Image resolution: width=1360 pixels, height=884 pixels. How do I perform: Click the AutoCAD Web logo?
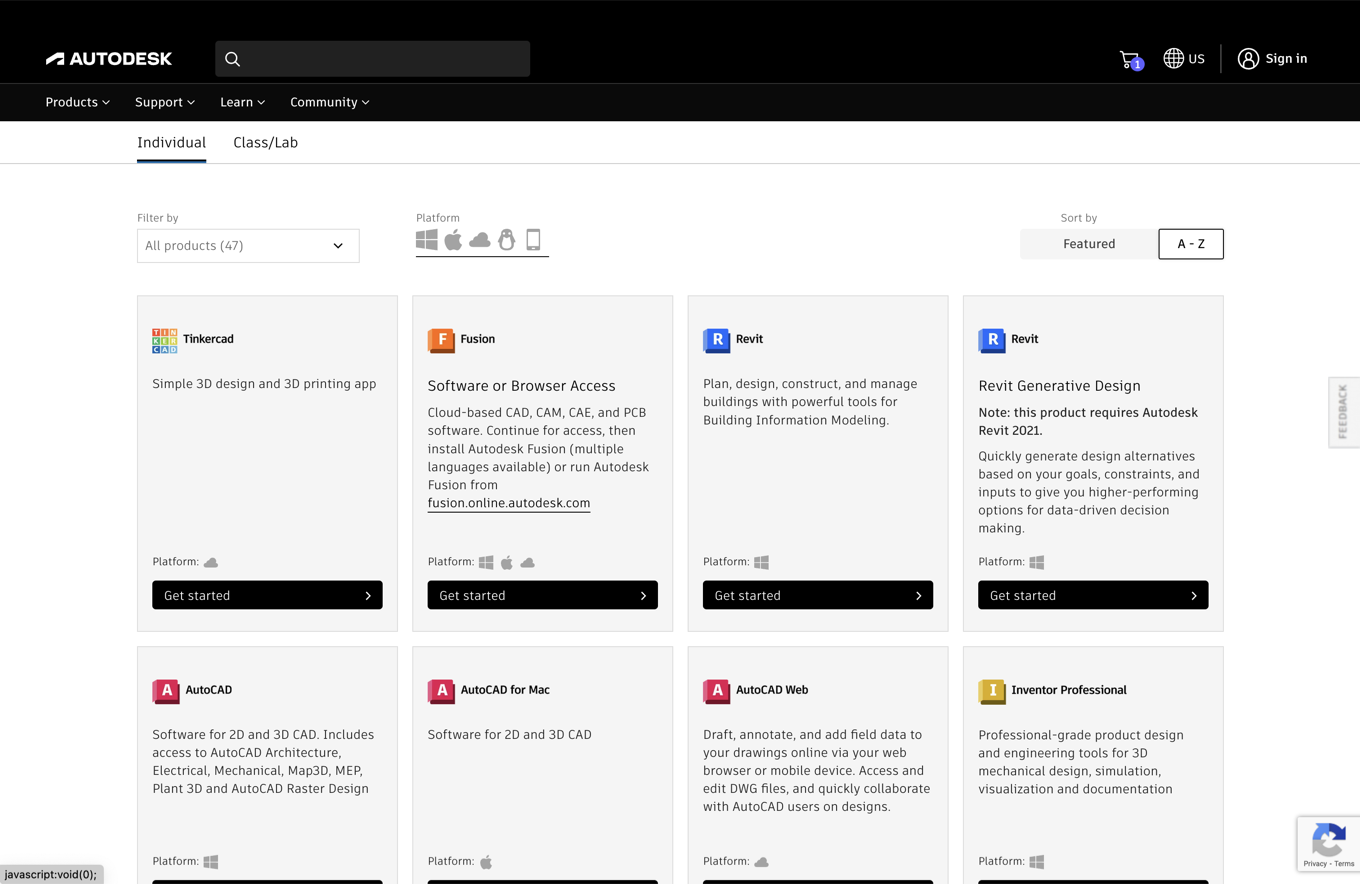(716, 690)
